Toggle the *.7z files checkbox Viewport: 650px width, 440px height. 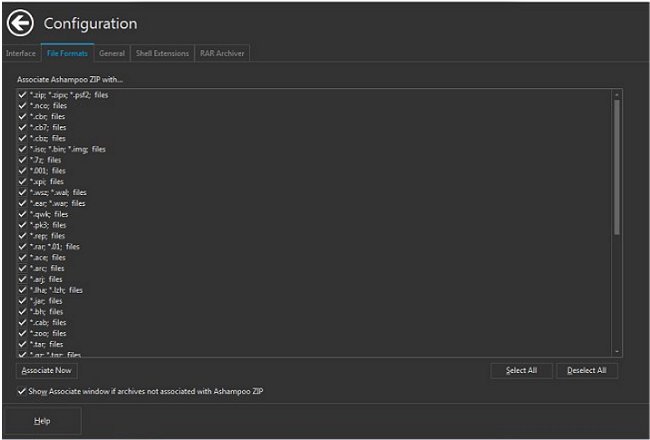[x=23, y=160]
